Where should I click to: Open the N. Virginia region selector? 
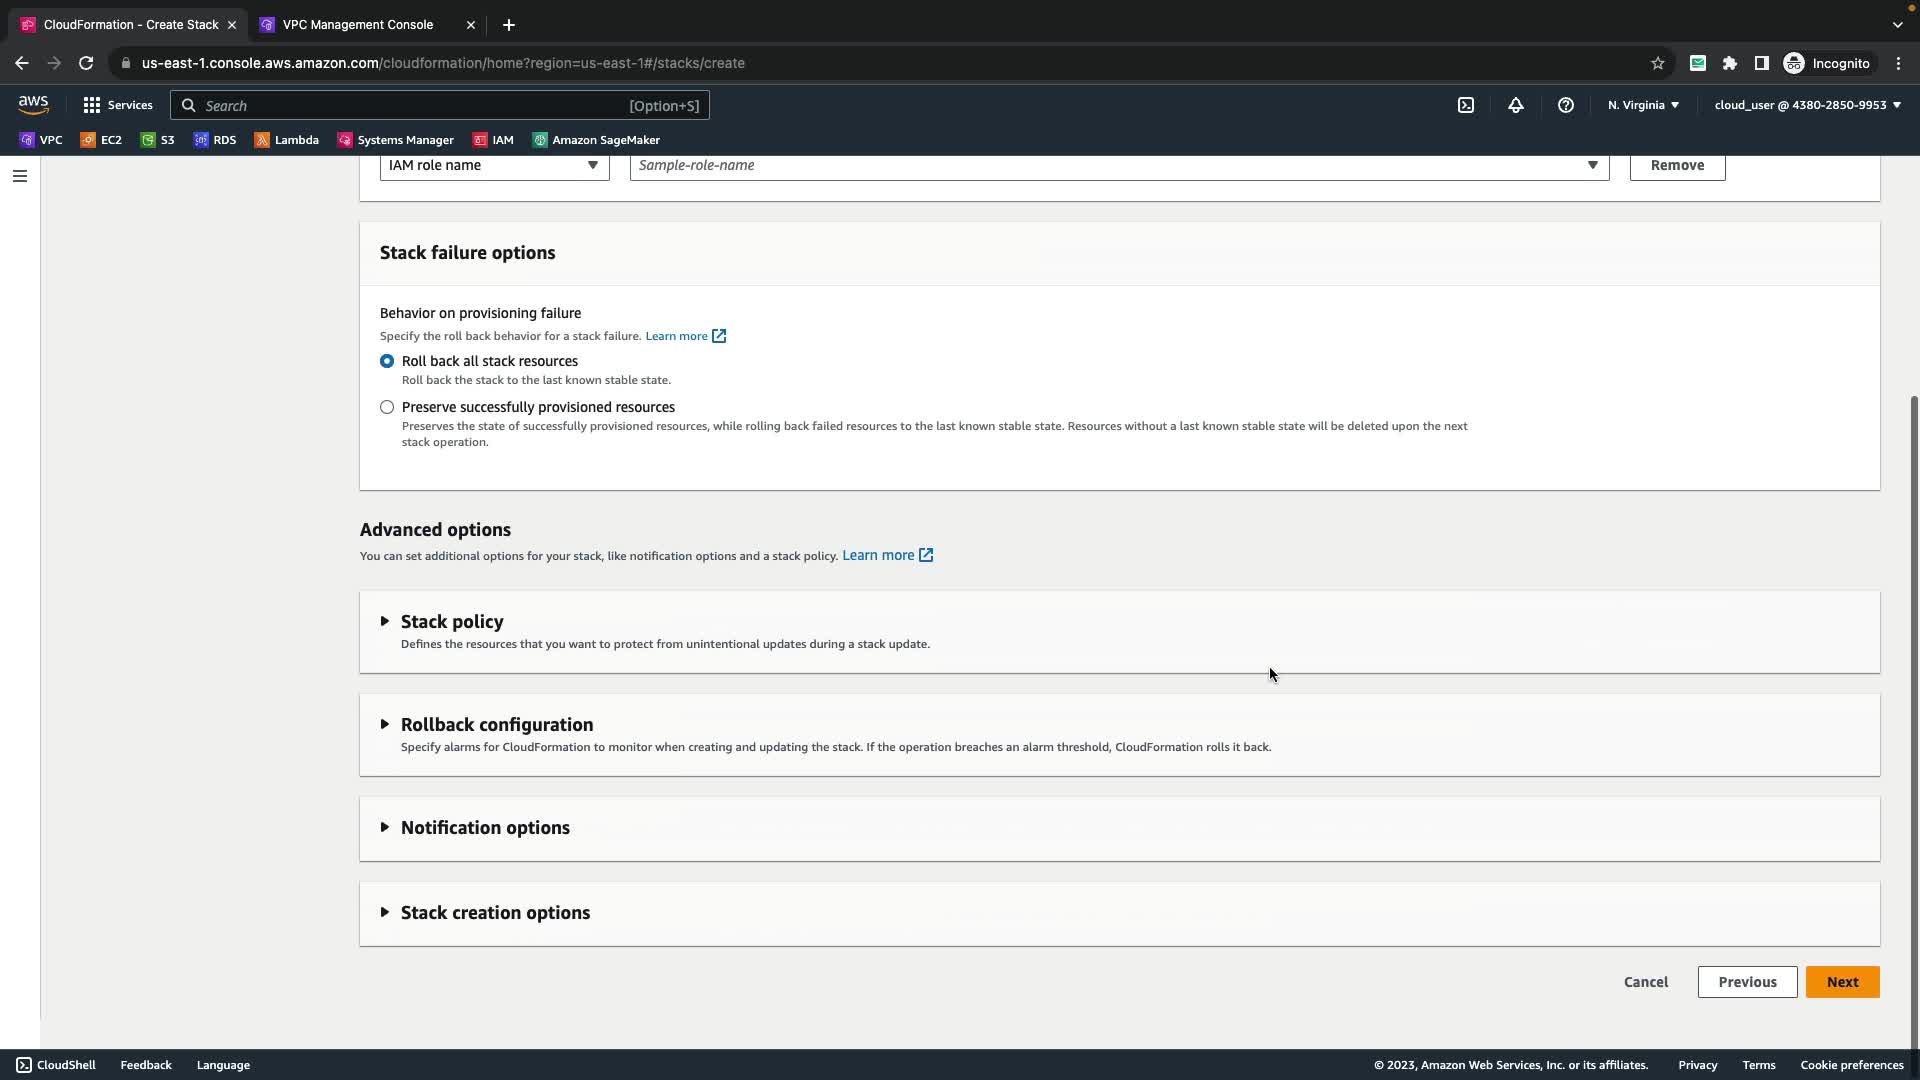pos(1642,105)
